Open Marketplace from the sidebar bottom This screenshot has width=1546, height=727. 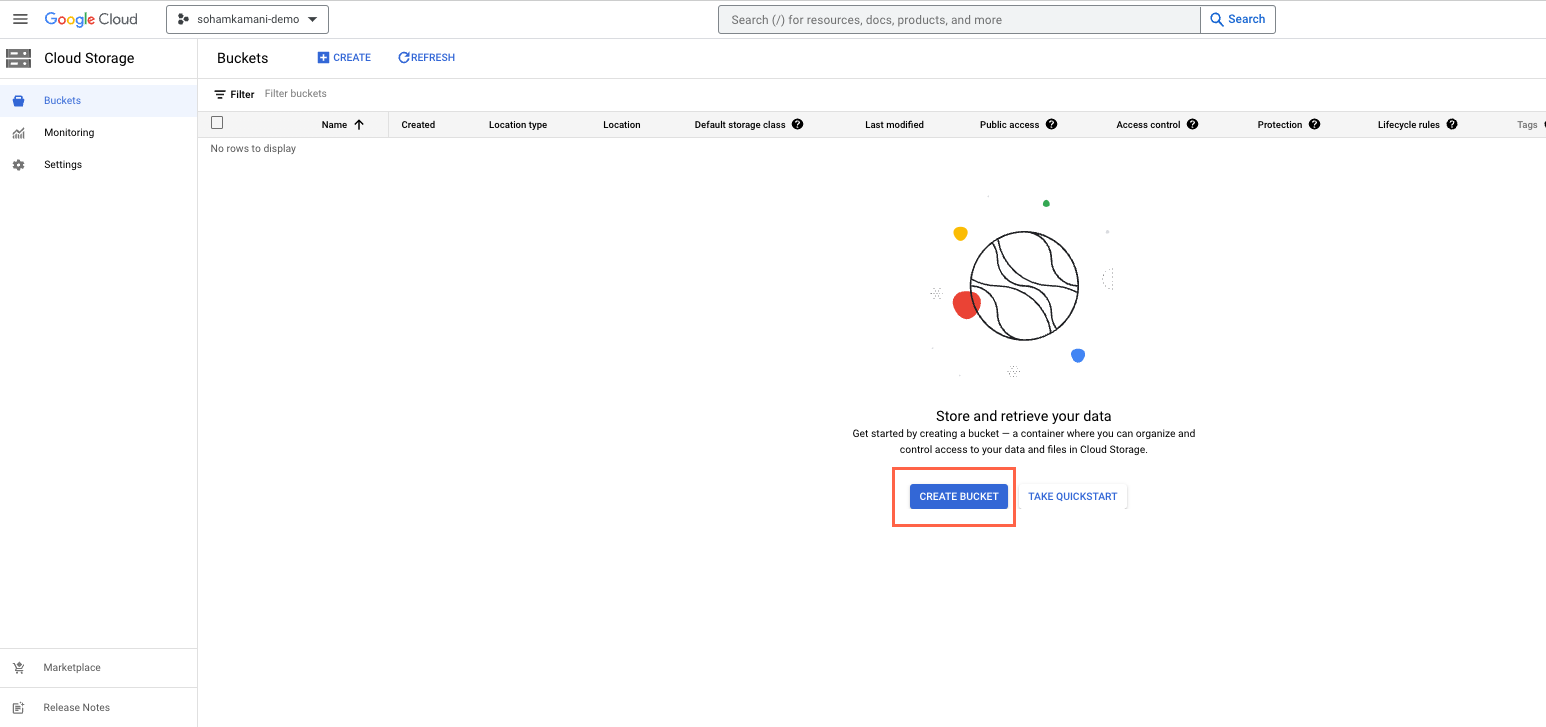tap(72, 667)
